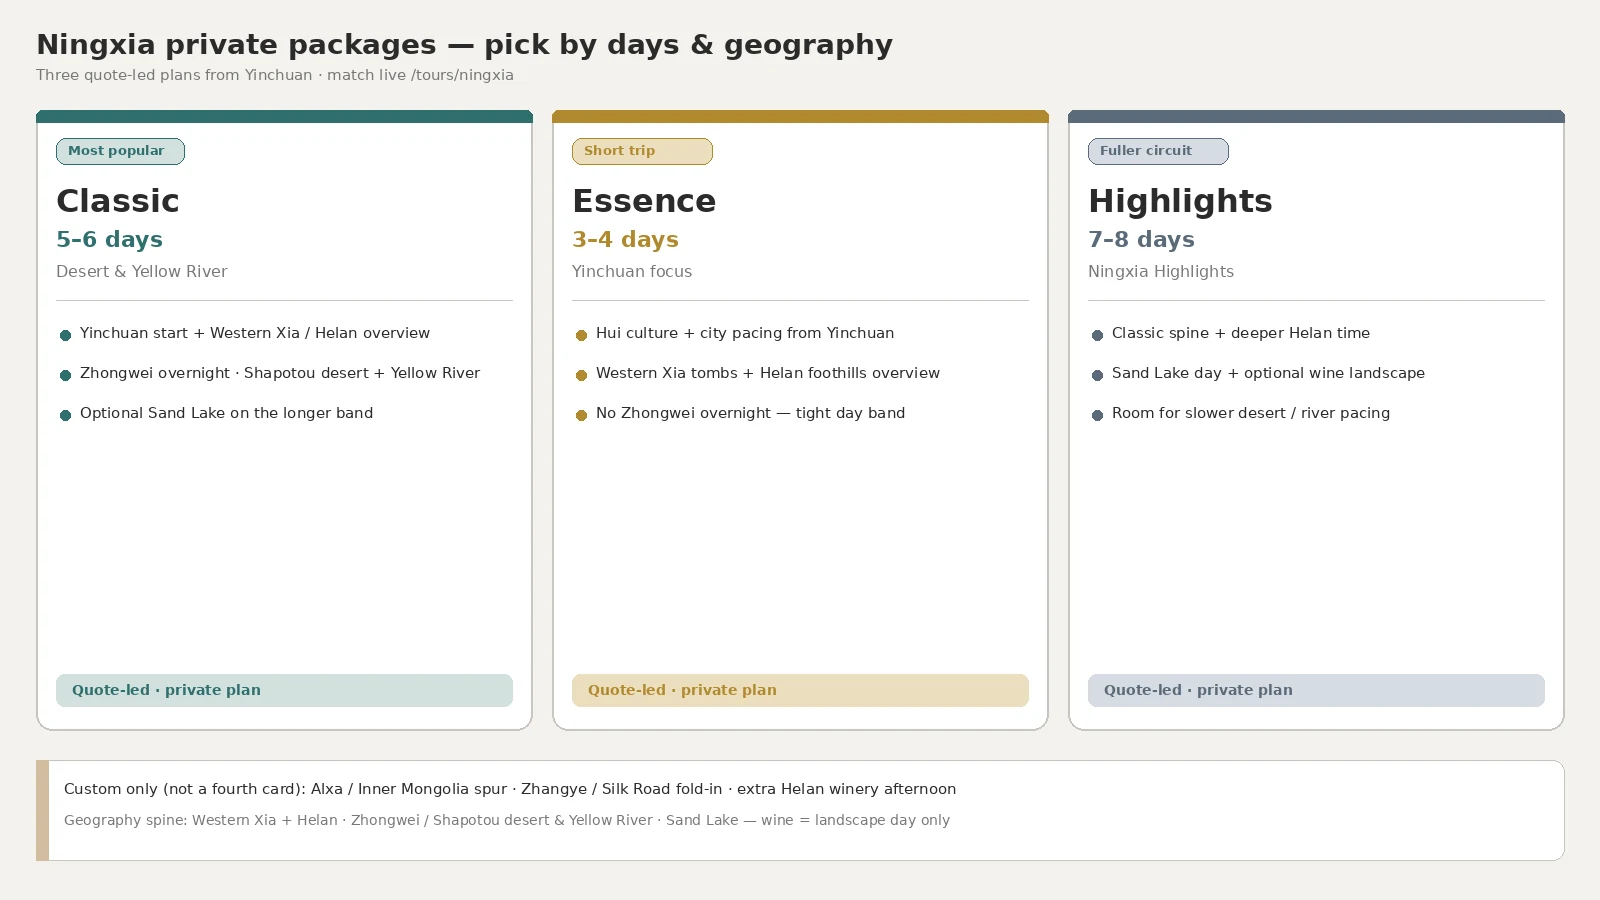Click the Highlights package title
The width and height of the screenshot is (1600, 900).
coord(1180,201)
